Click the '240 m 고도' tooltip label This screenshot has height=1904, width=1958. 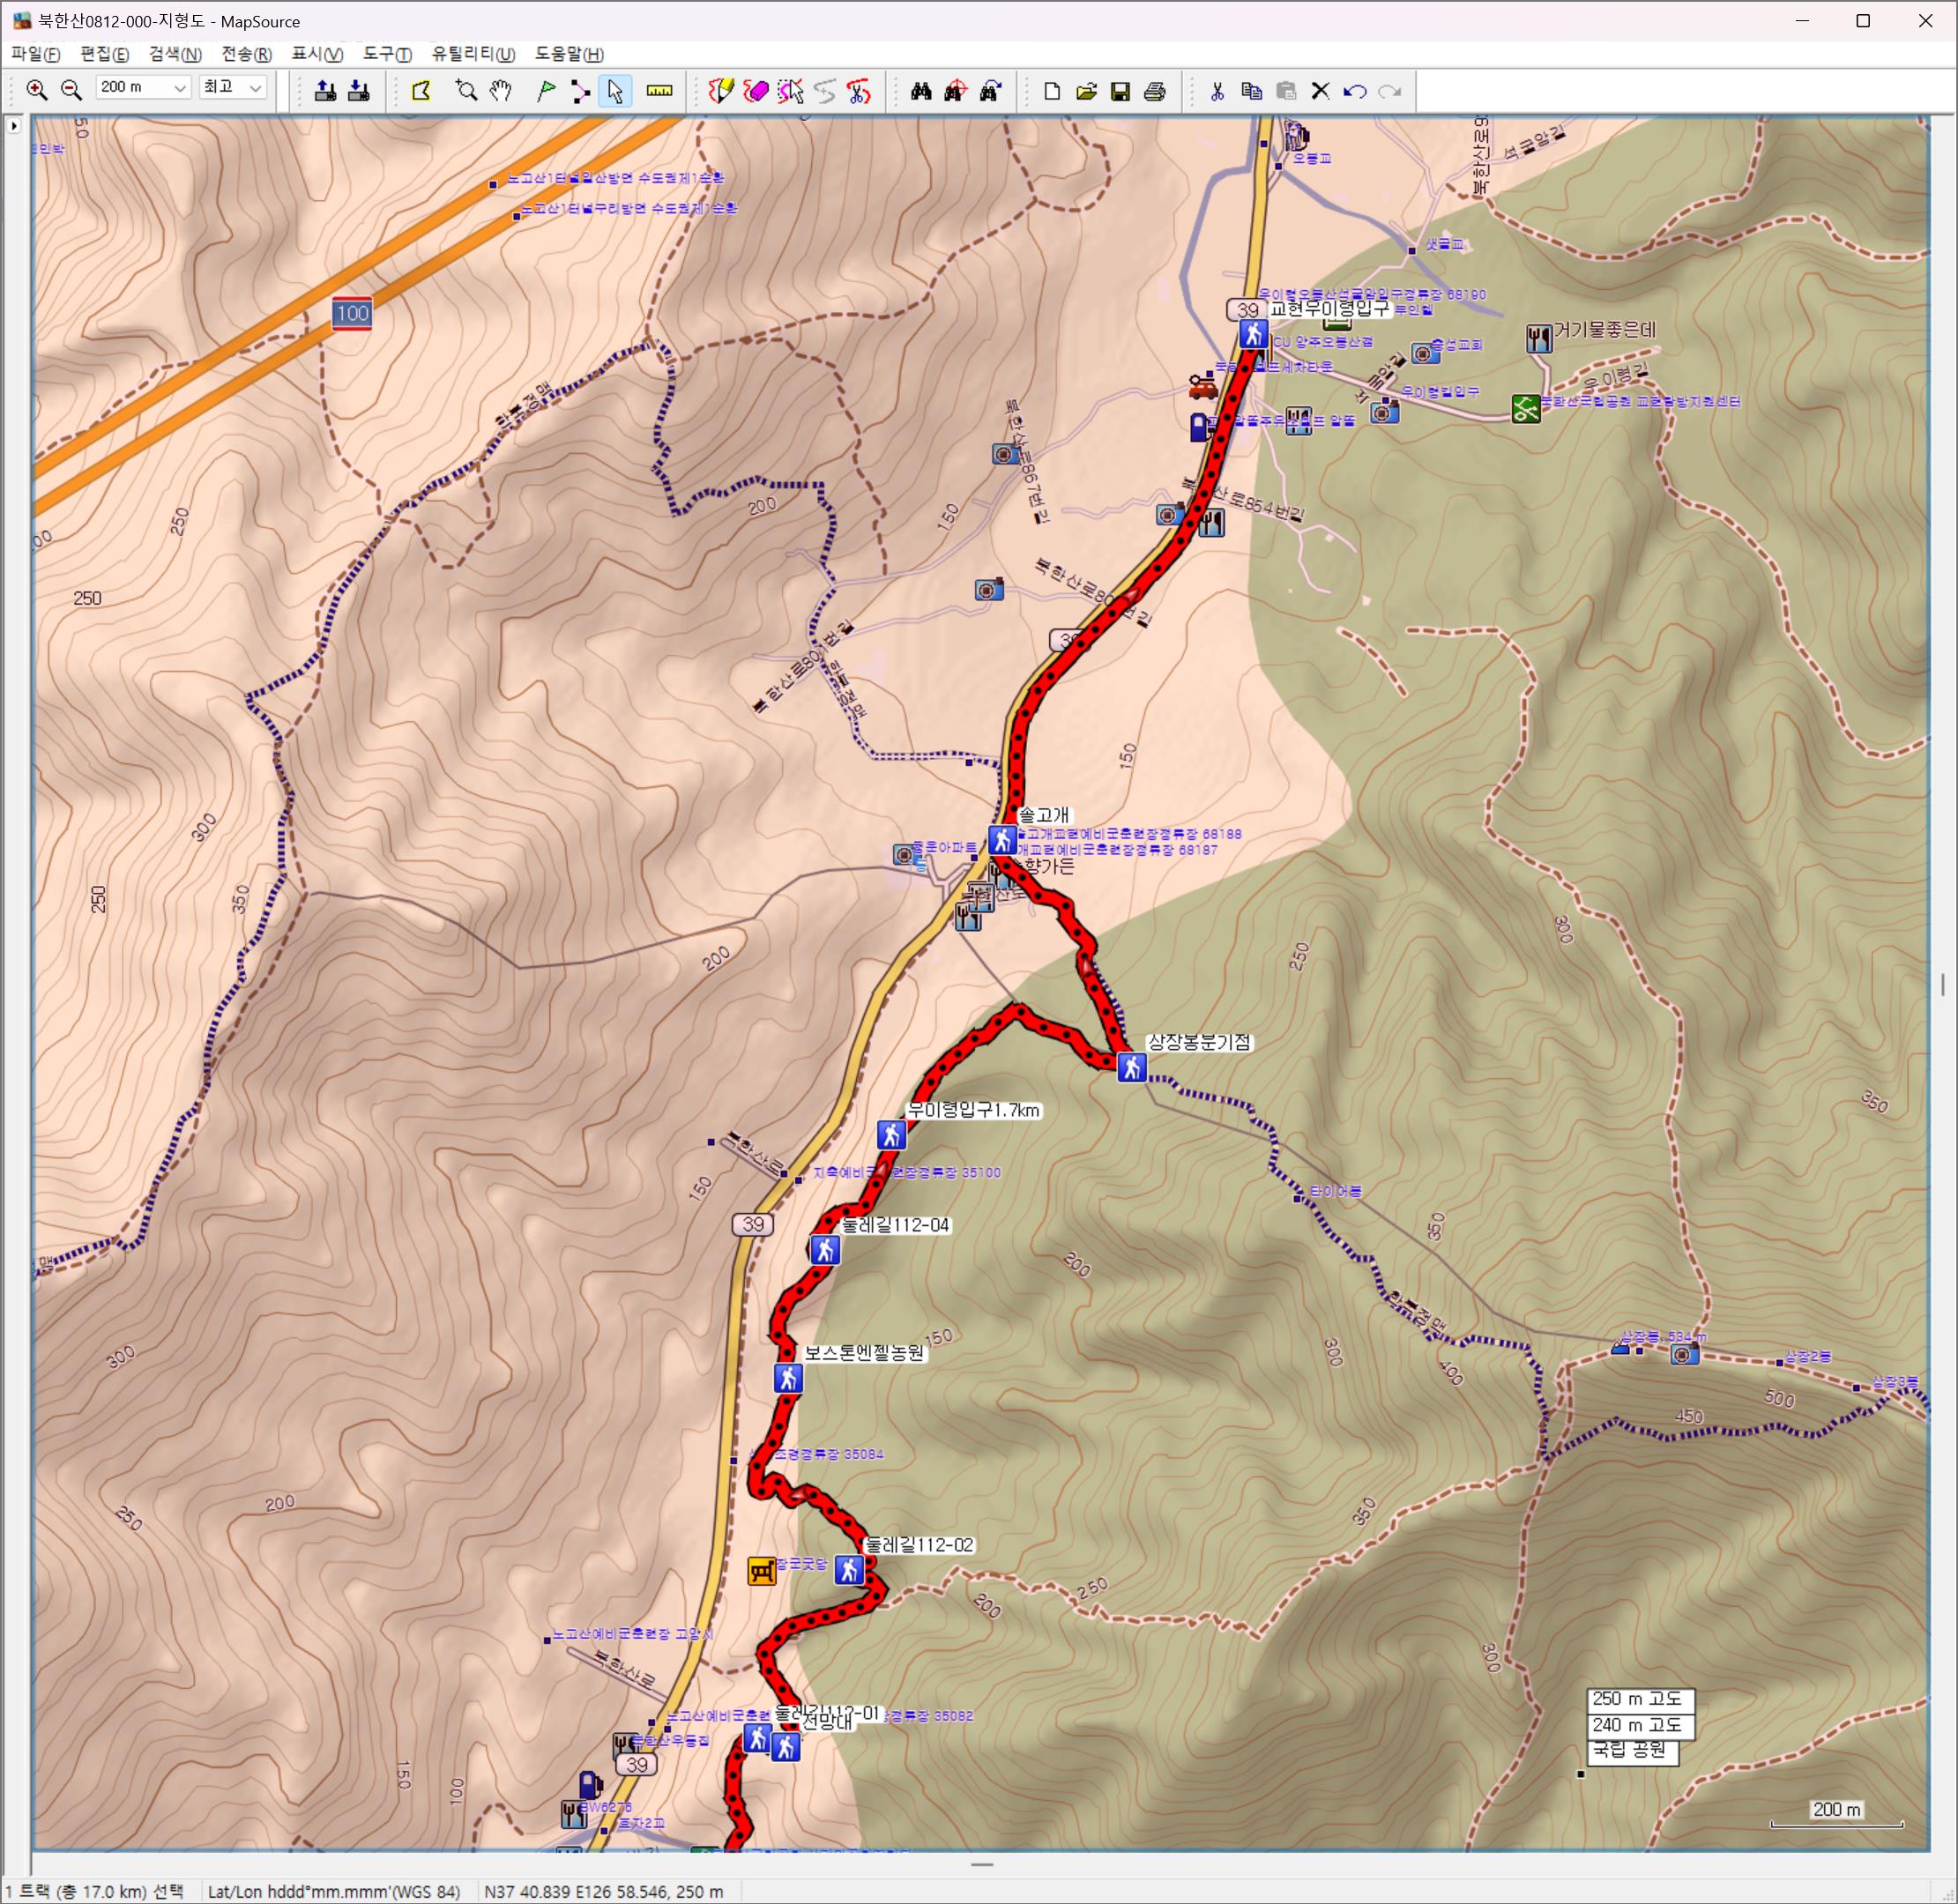click(x=1639, y=1725)
